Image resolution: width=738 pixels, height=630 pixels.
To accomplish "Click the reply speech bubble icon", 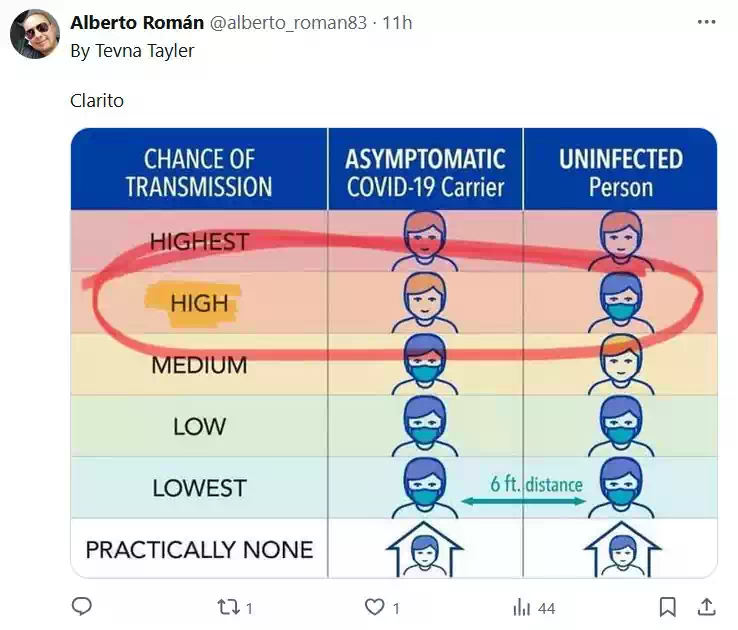I will (x=83, y=606).
